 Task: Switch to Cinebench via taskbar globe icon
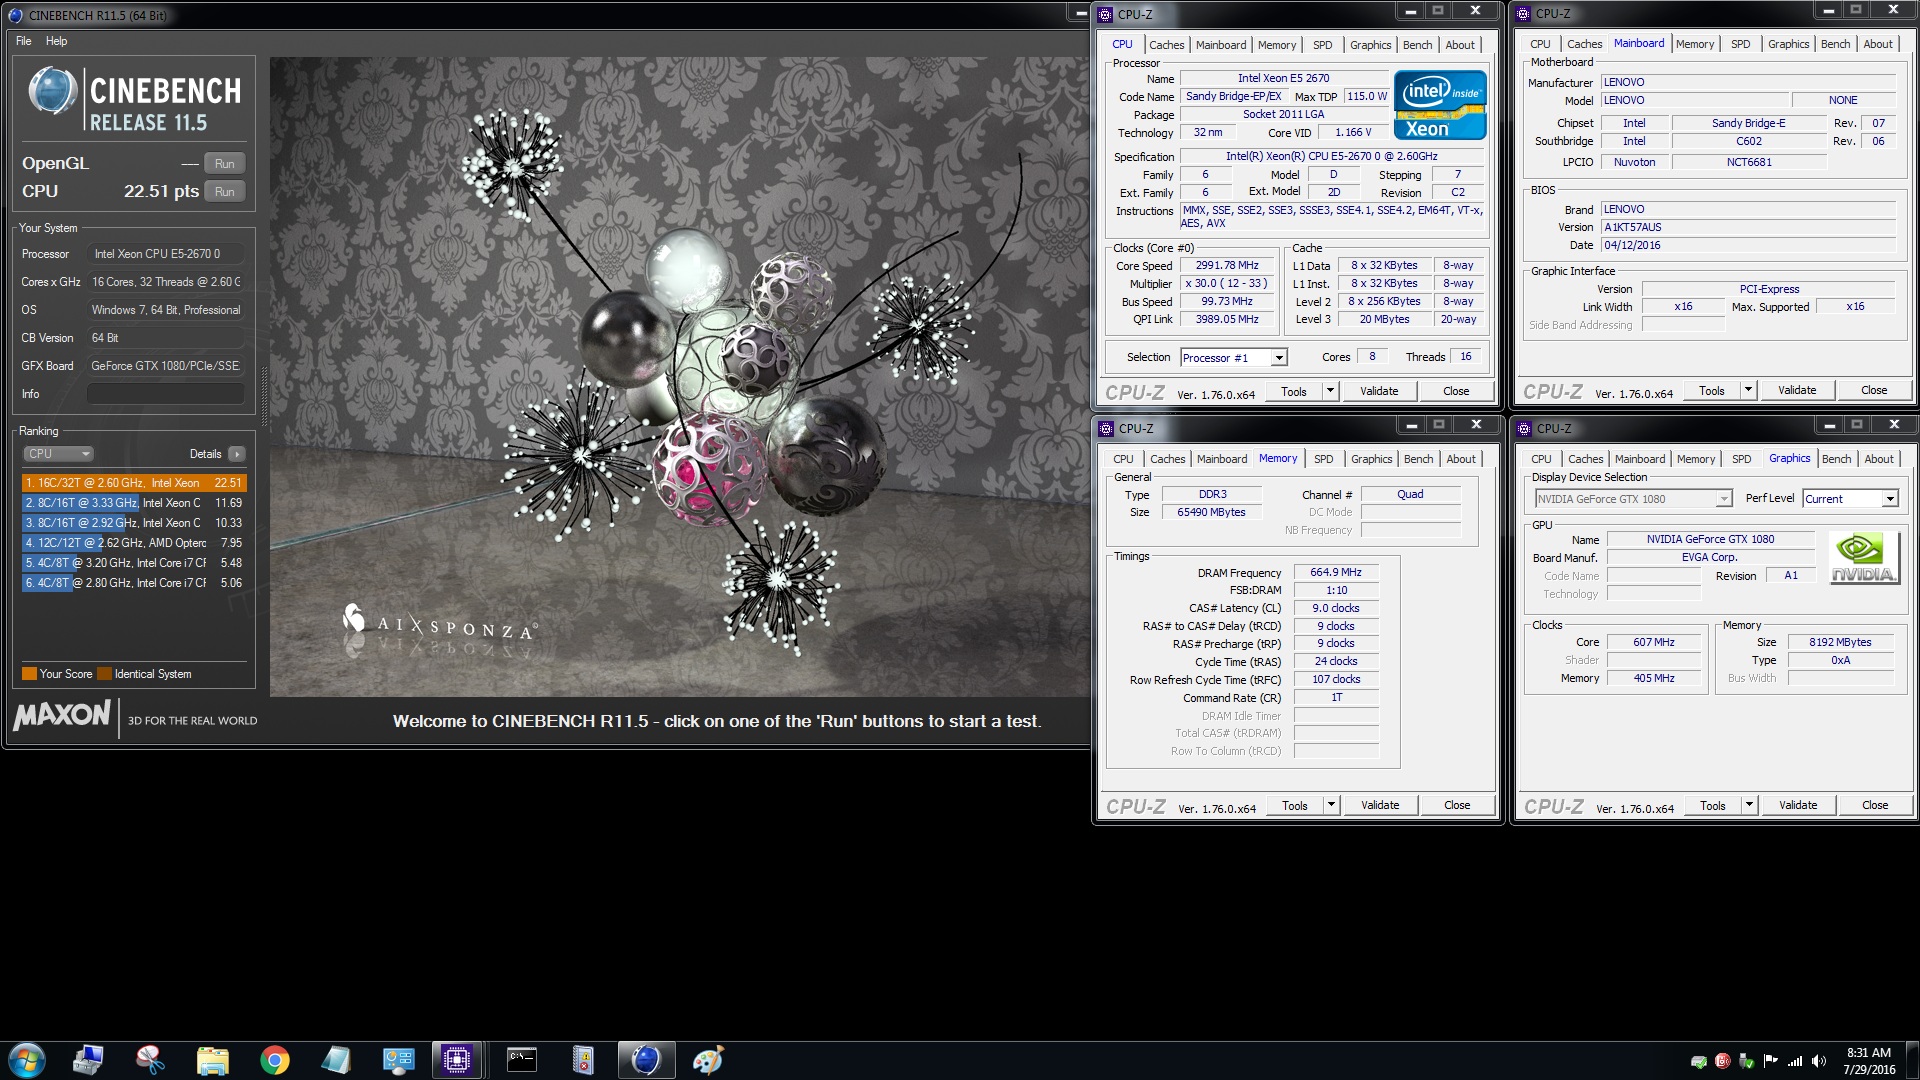click(x=646, y=1060)
